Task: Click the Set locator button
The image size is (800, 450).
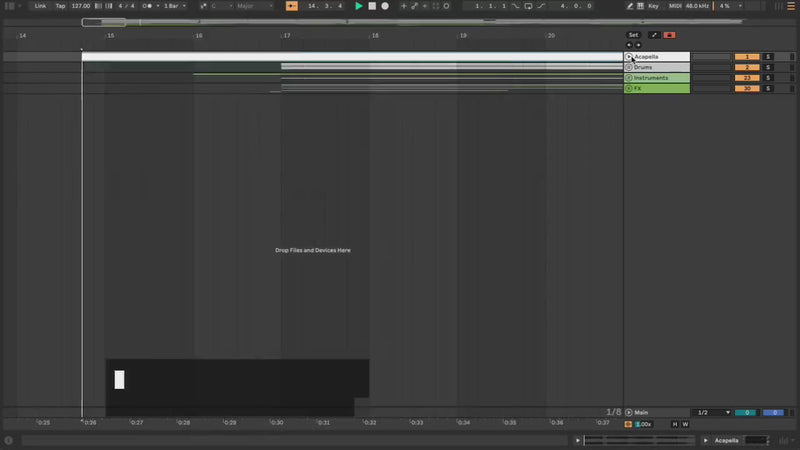Action: (633, 35)
